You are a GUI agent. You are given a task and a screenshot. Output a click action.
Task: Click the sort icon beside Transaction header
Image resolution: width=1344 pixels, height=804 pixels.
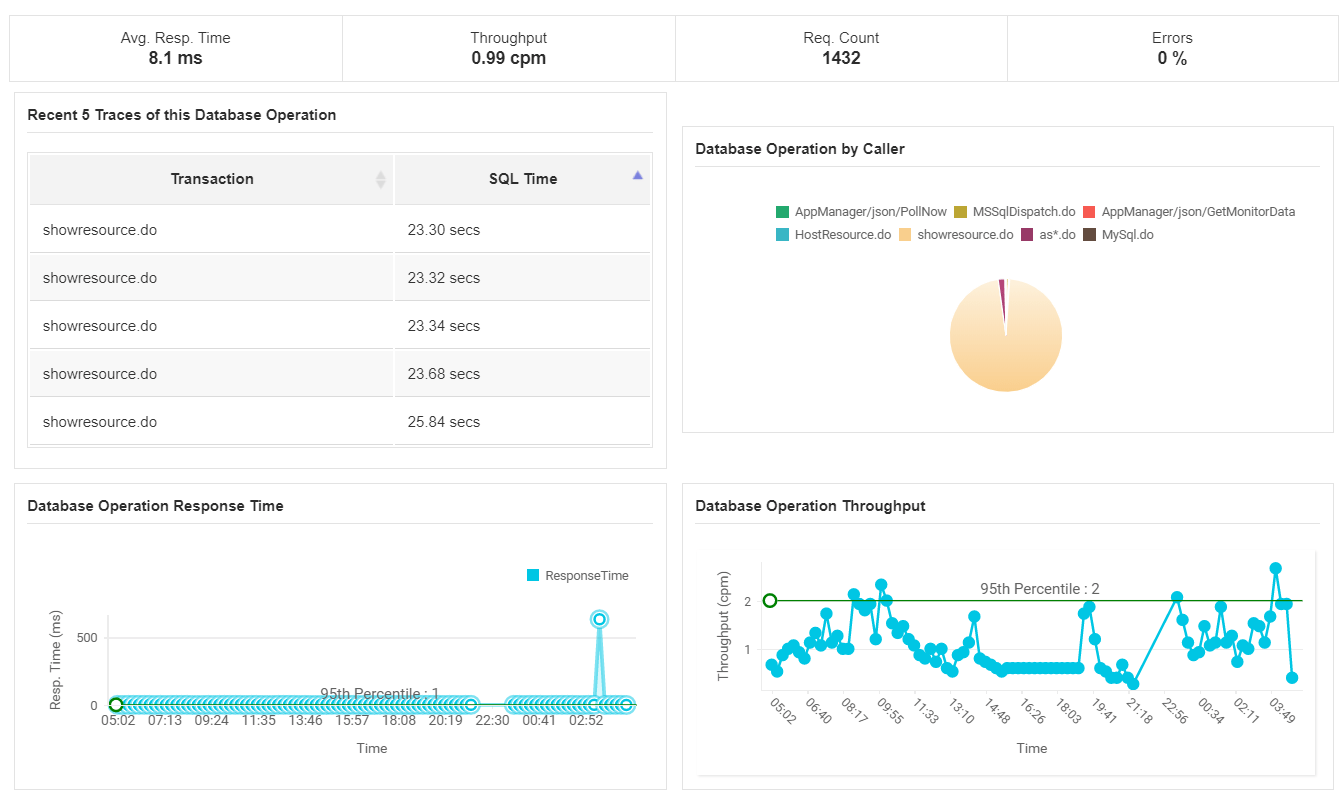tap(380, 178)
